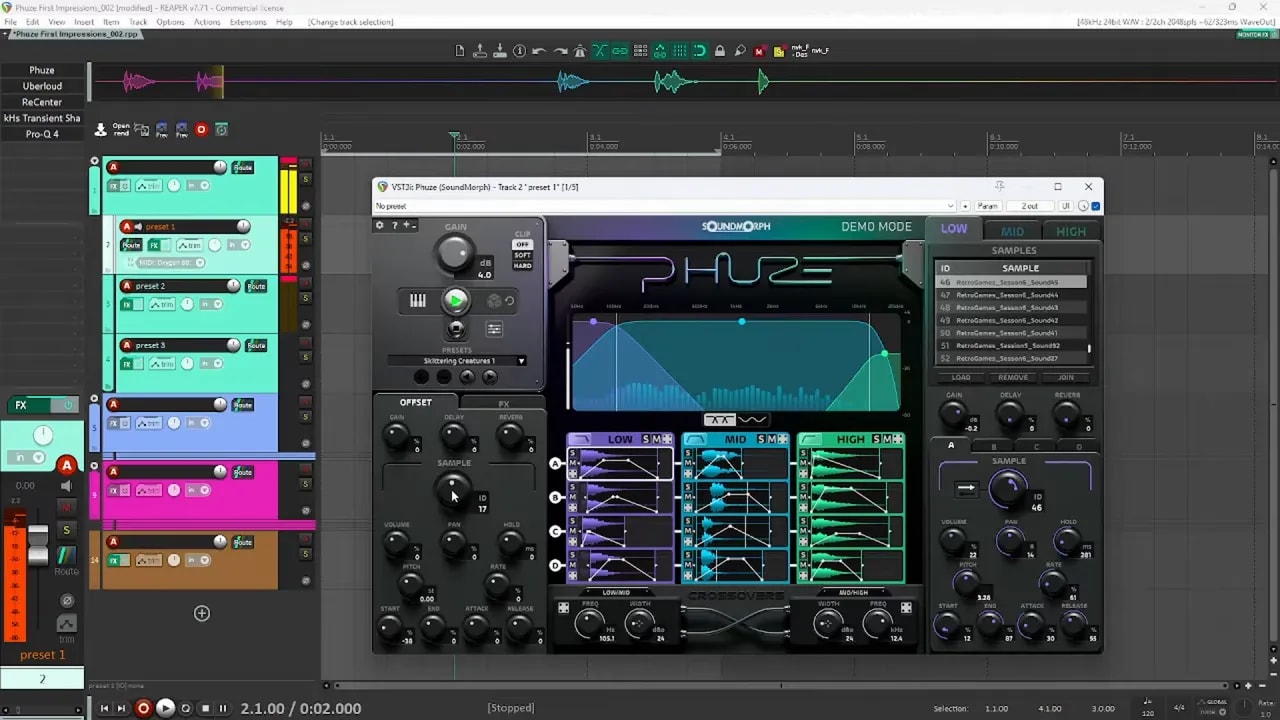Click the REMOVE sample button

click(x=1013, y=377)
